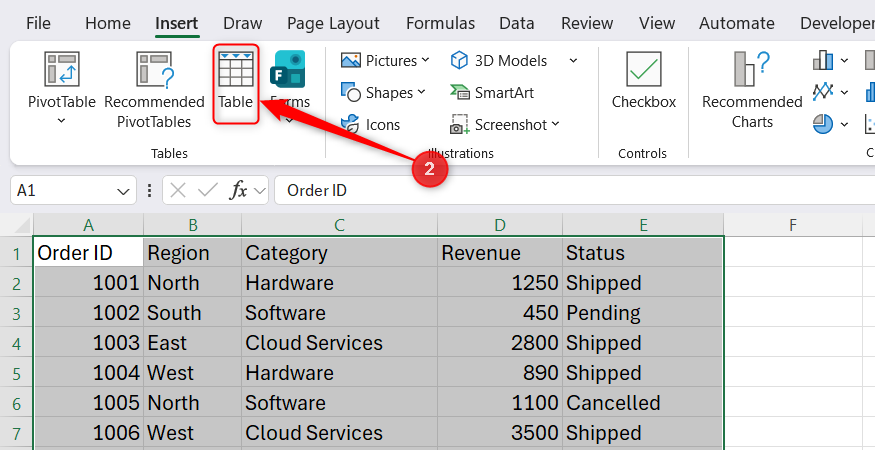The width and height of the screenshot is (875, 450).
Task: Select row 4 header
Action: tap(16, 343)
